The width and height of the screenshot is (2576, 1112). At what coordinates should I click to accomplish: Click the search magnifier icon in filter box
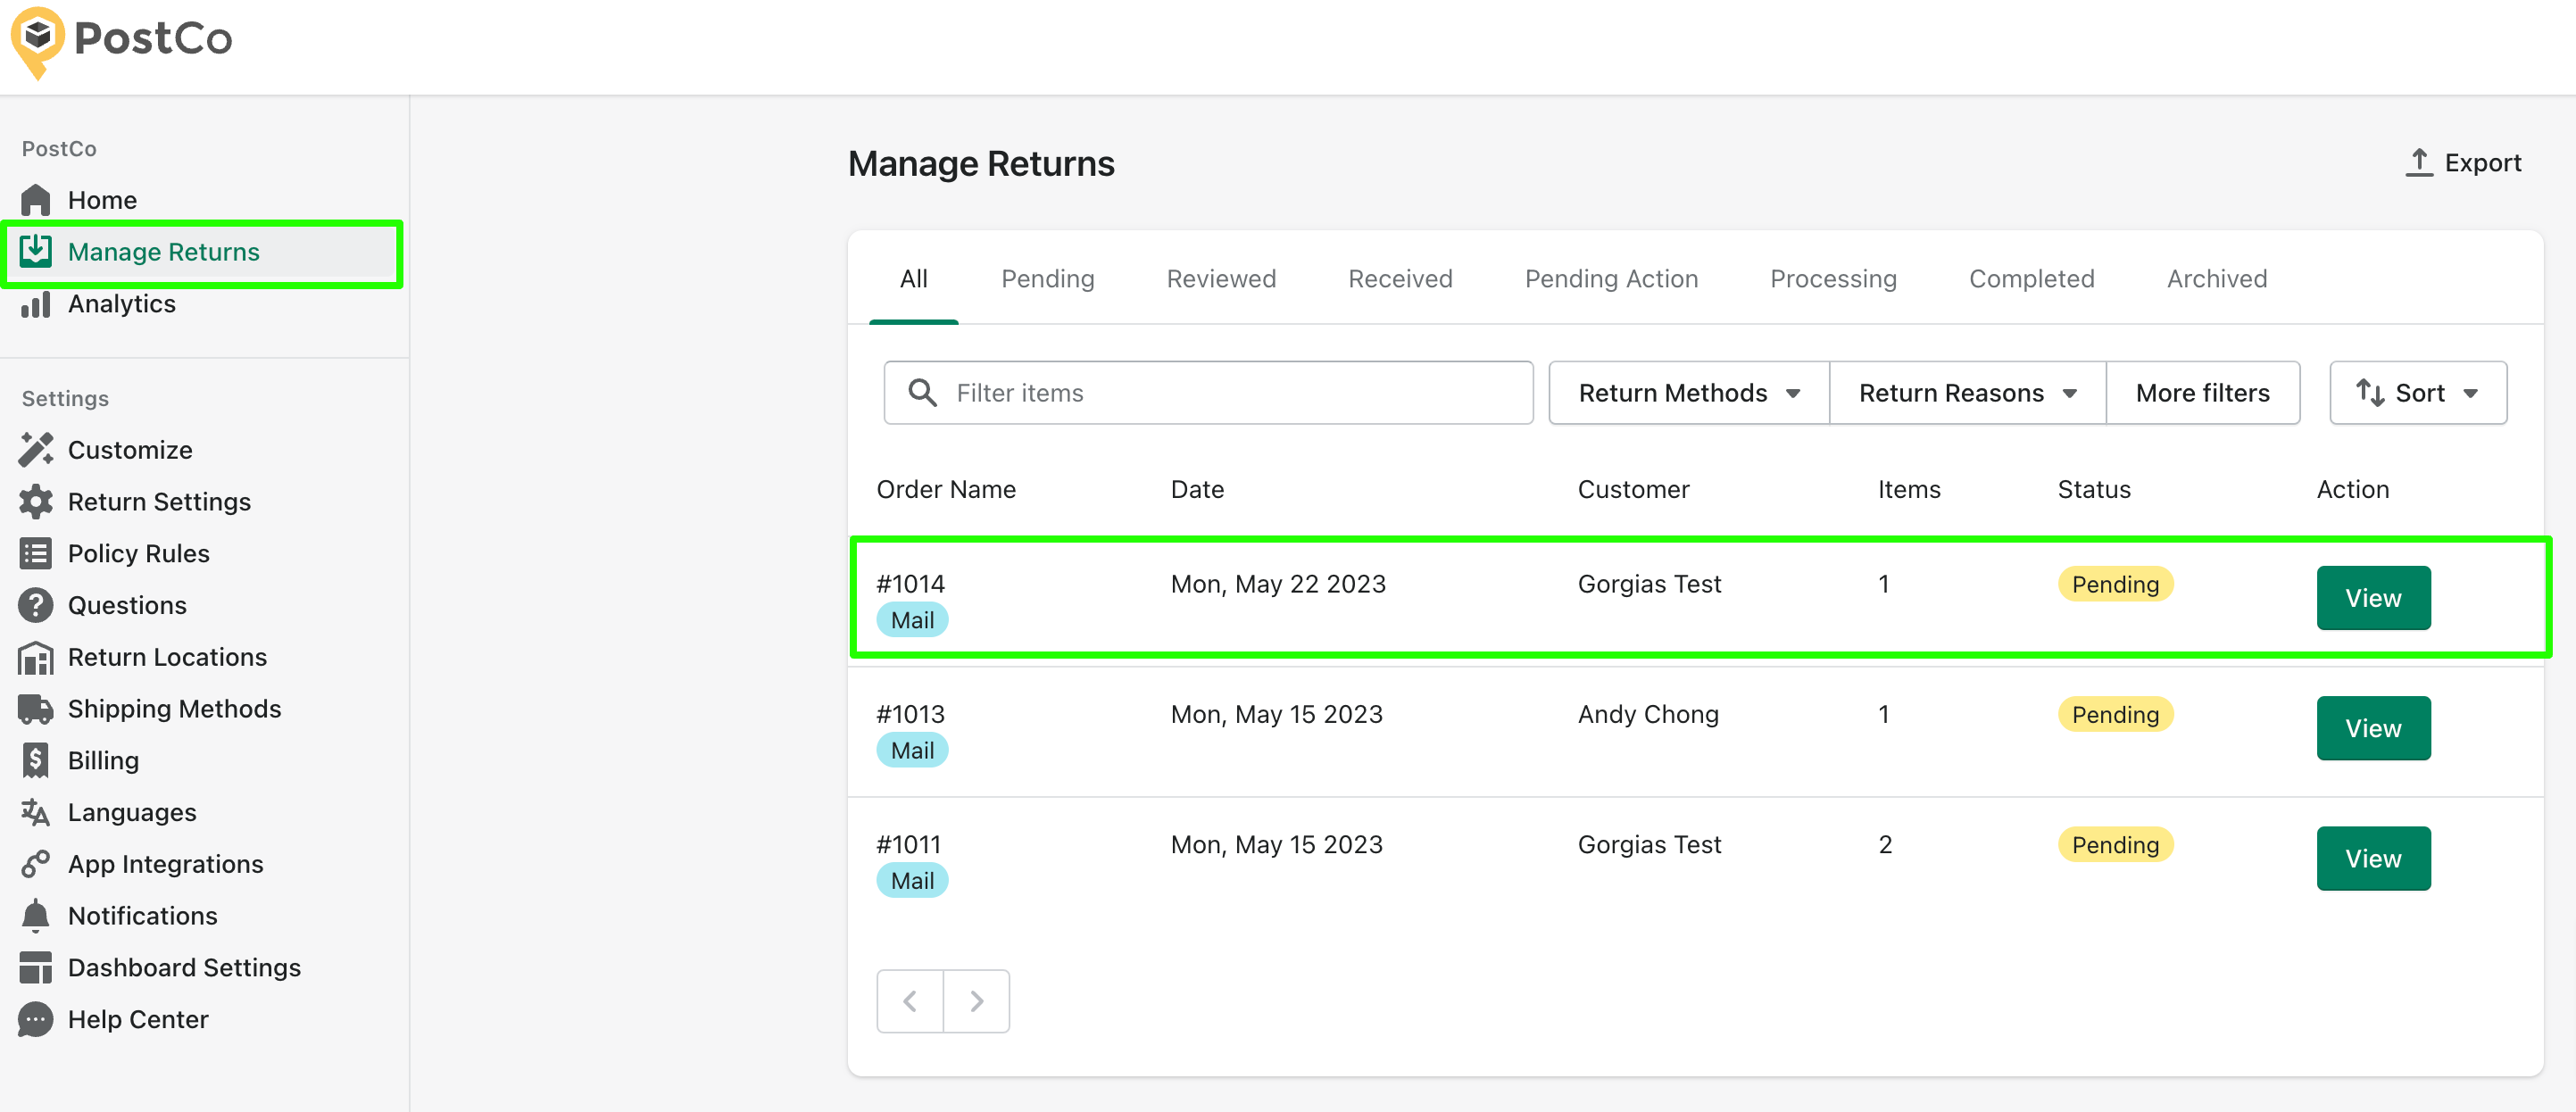coord(922,393)
